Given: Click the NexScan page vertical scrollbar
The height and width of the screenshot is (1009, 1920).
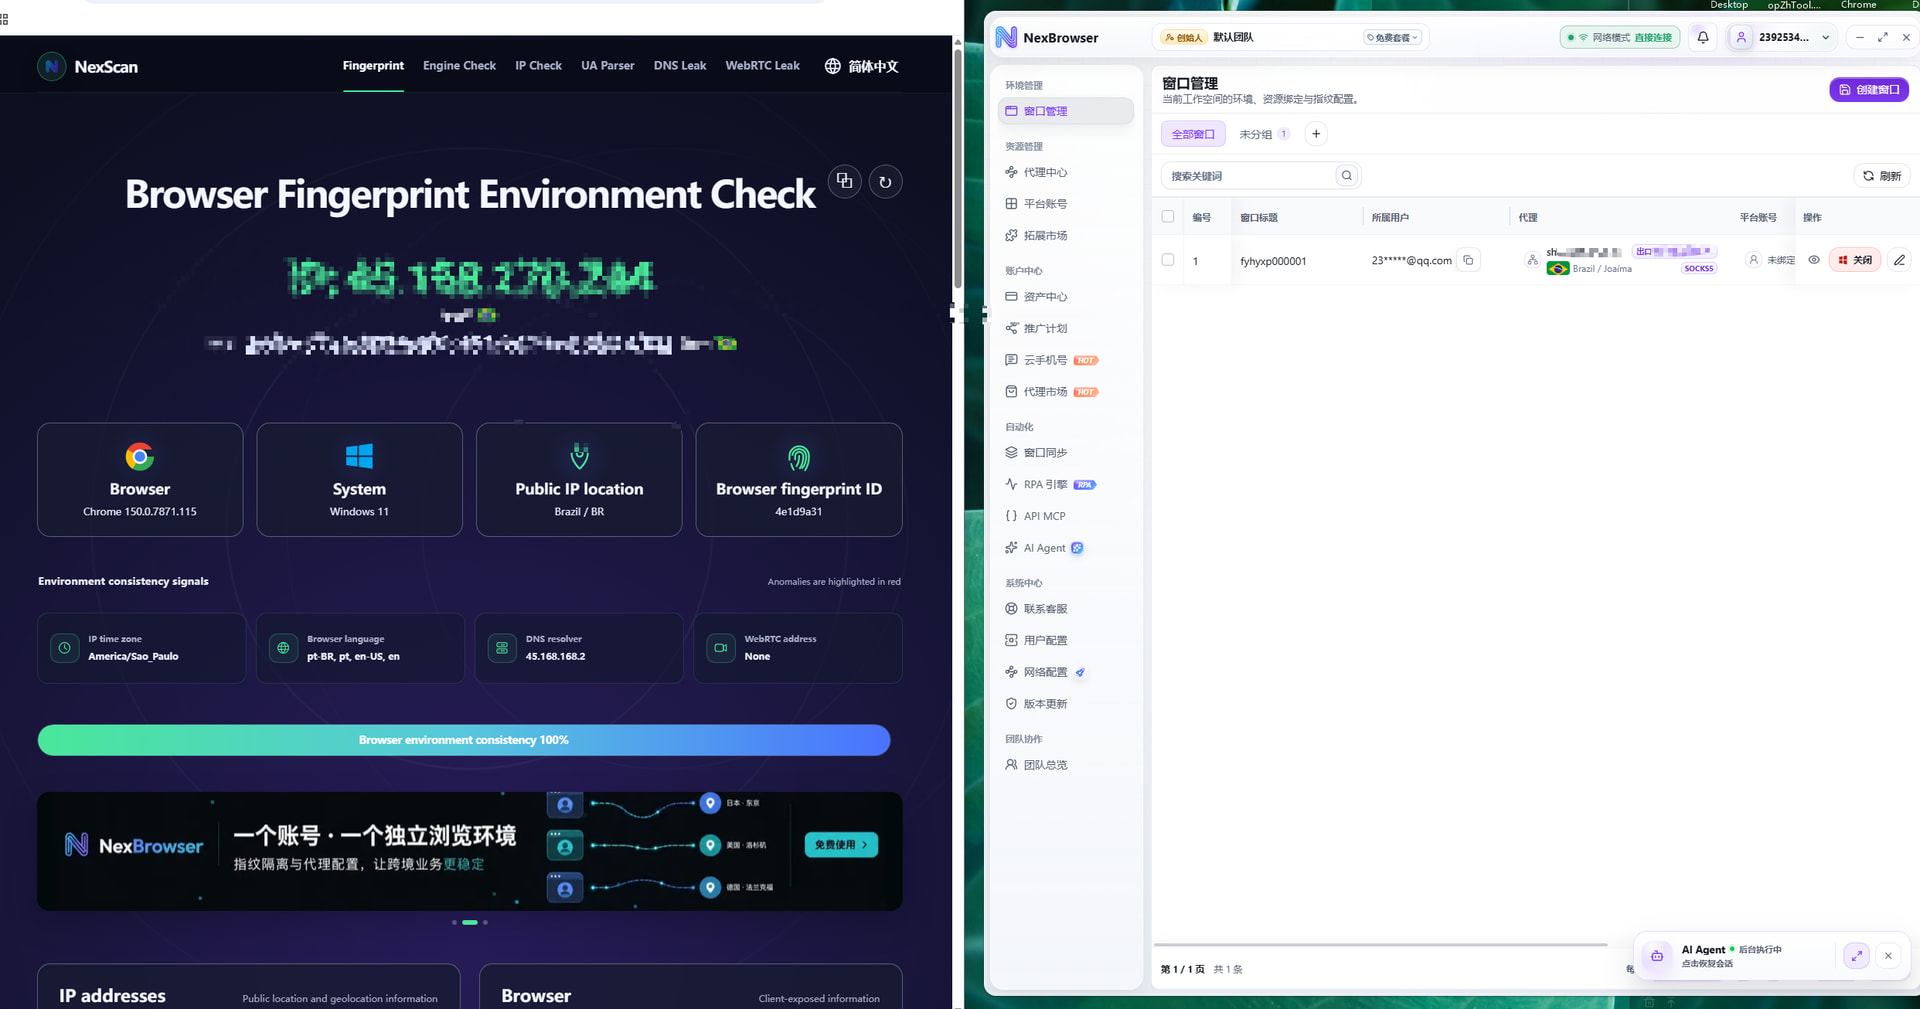Looking at the screenshot, I should click(x=957, y=170).
